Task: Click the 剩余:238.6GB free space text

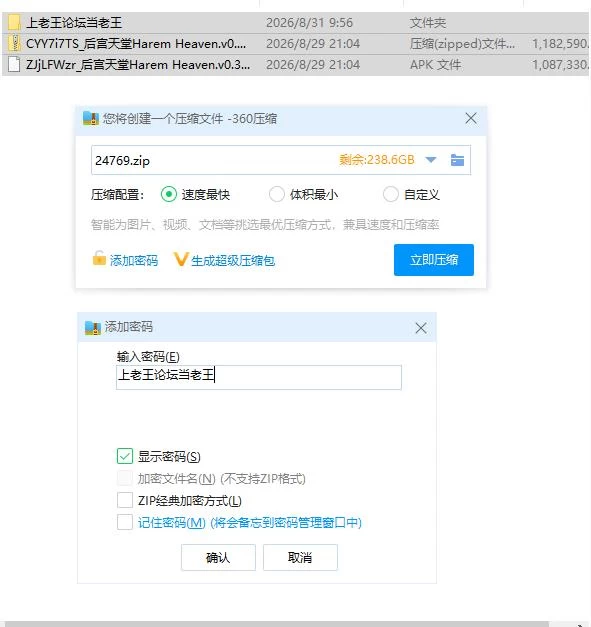Action: click(x=377, y=160)
